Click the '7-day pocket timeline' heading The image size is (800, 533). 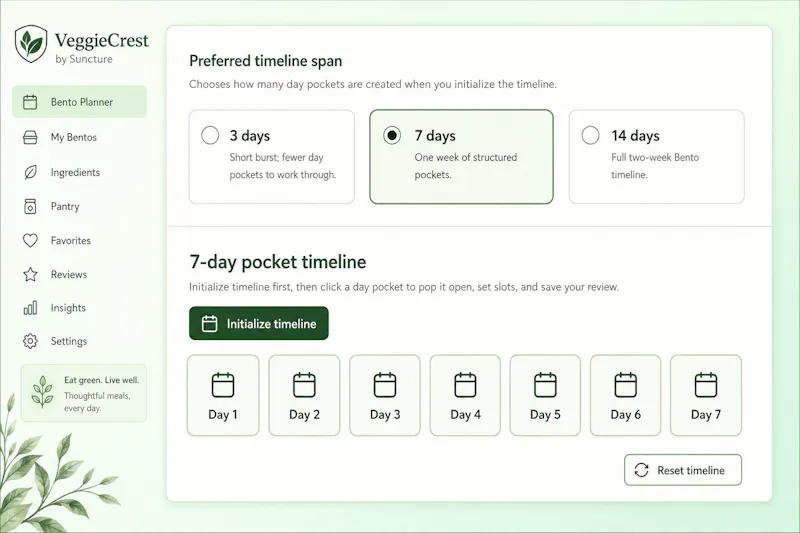tap(278, 262)
